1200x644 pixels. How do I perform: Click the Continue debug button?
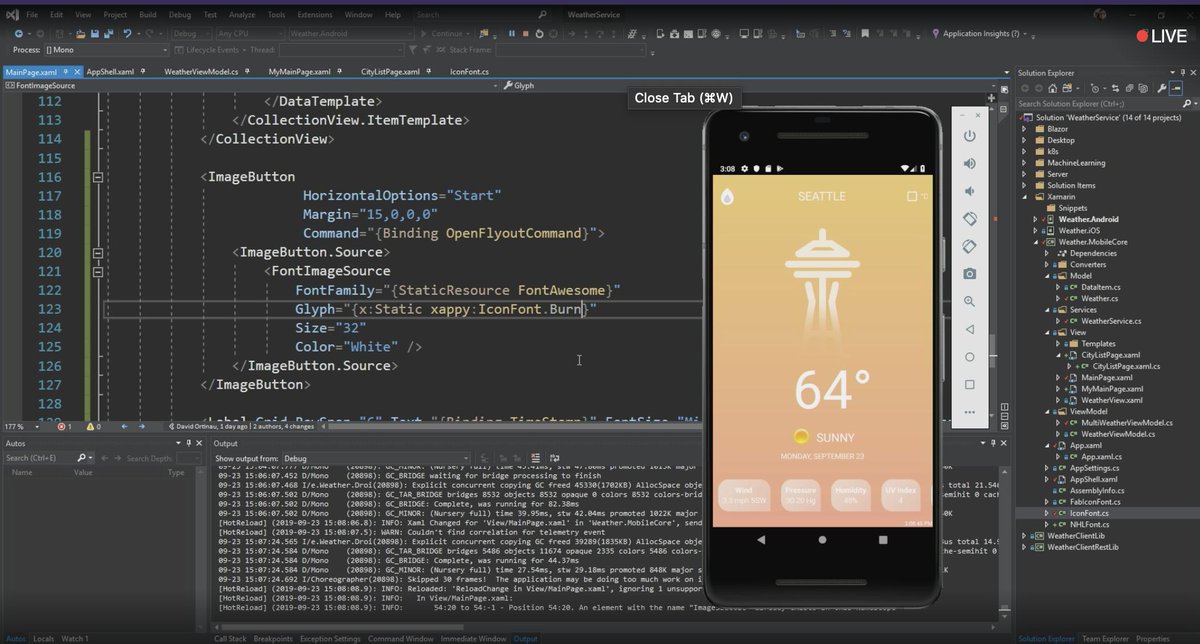pos(446,33)
